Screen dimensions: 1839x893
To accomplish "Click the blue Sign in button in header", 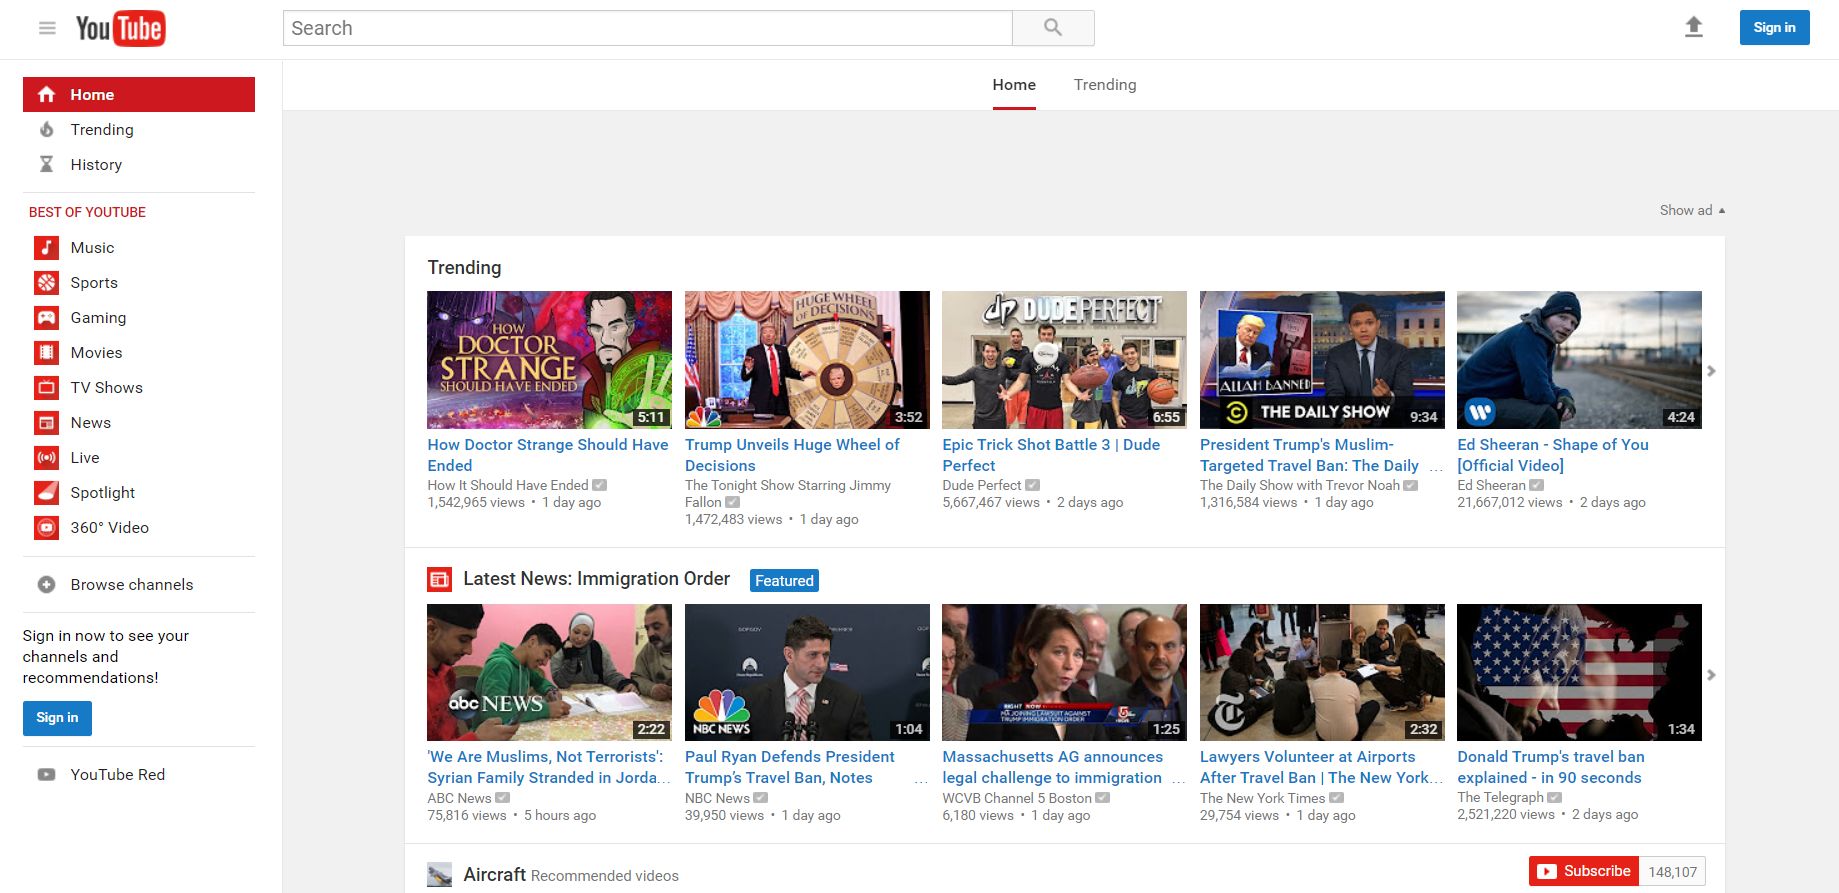I will [1774, 28].
